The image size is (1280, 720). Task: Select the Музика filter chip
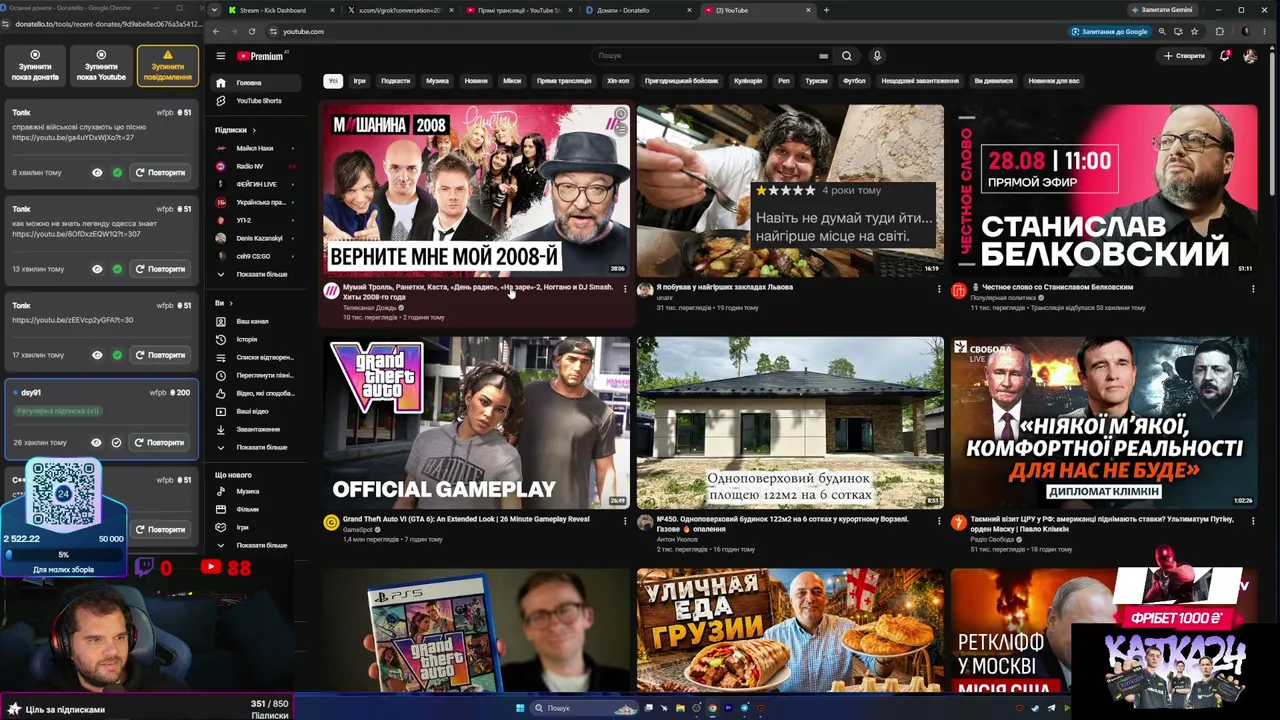pos(437,81)
